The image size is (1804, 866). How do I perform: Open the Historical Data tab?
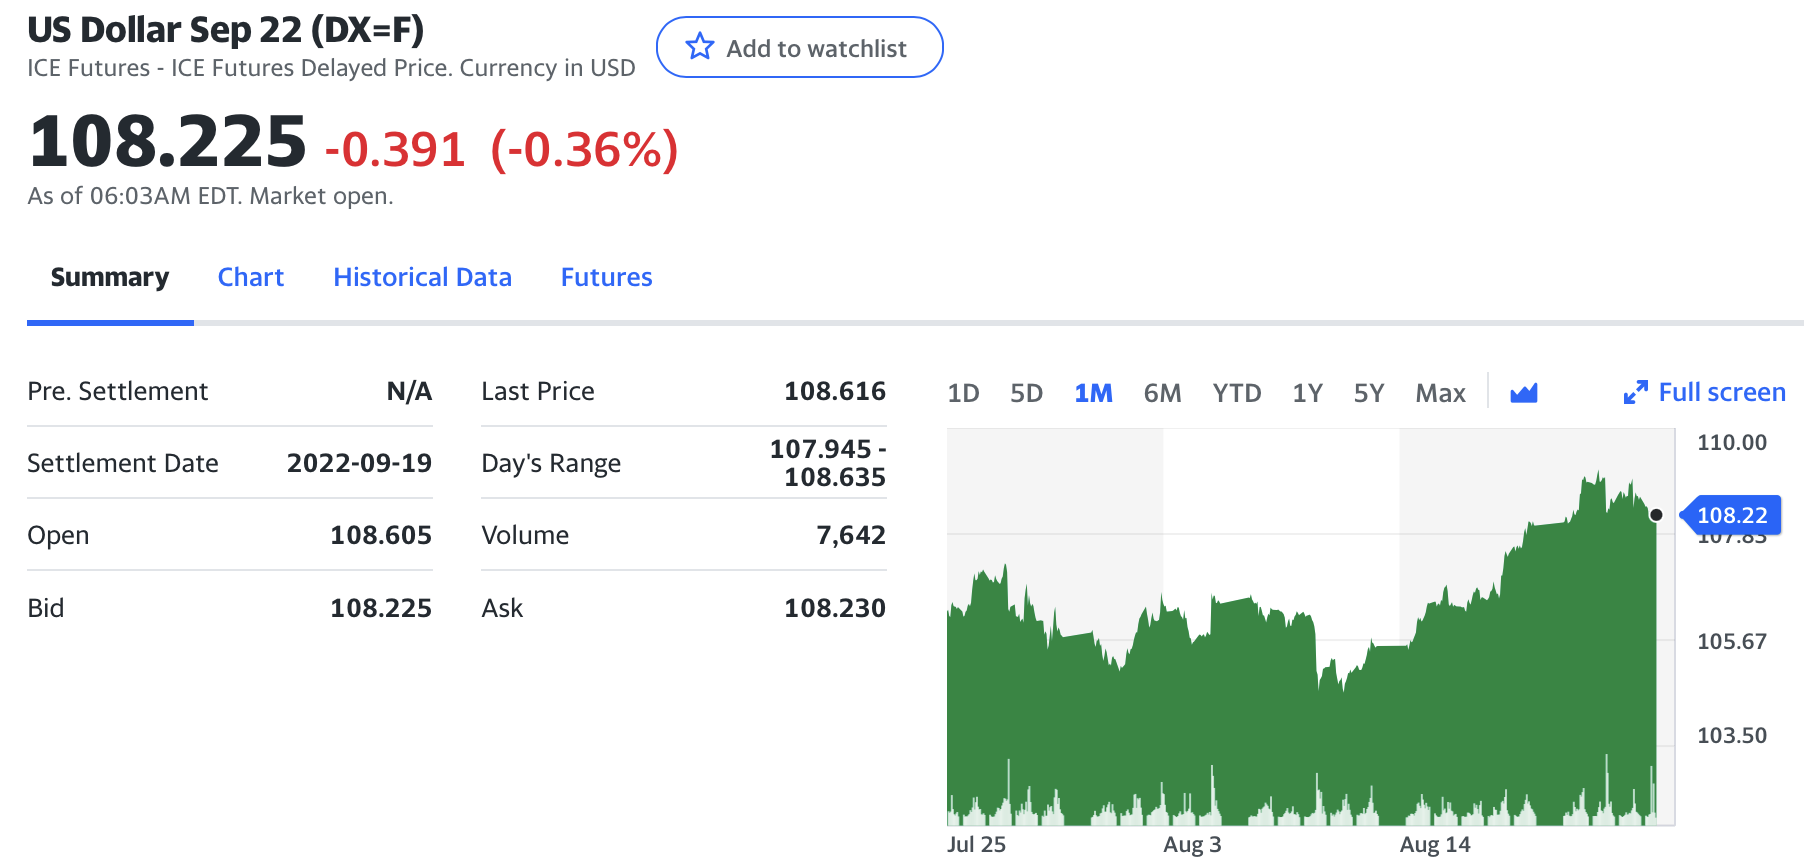pos(422,277)
